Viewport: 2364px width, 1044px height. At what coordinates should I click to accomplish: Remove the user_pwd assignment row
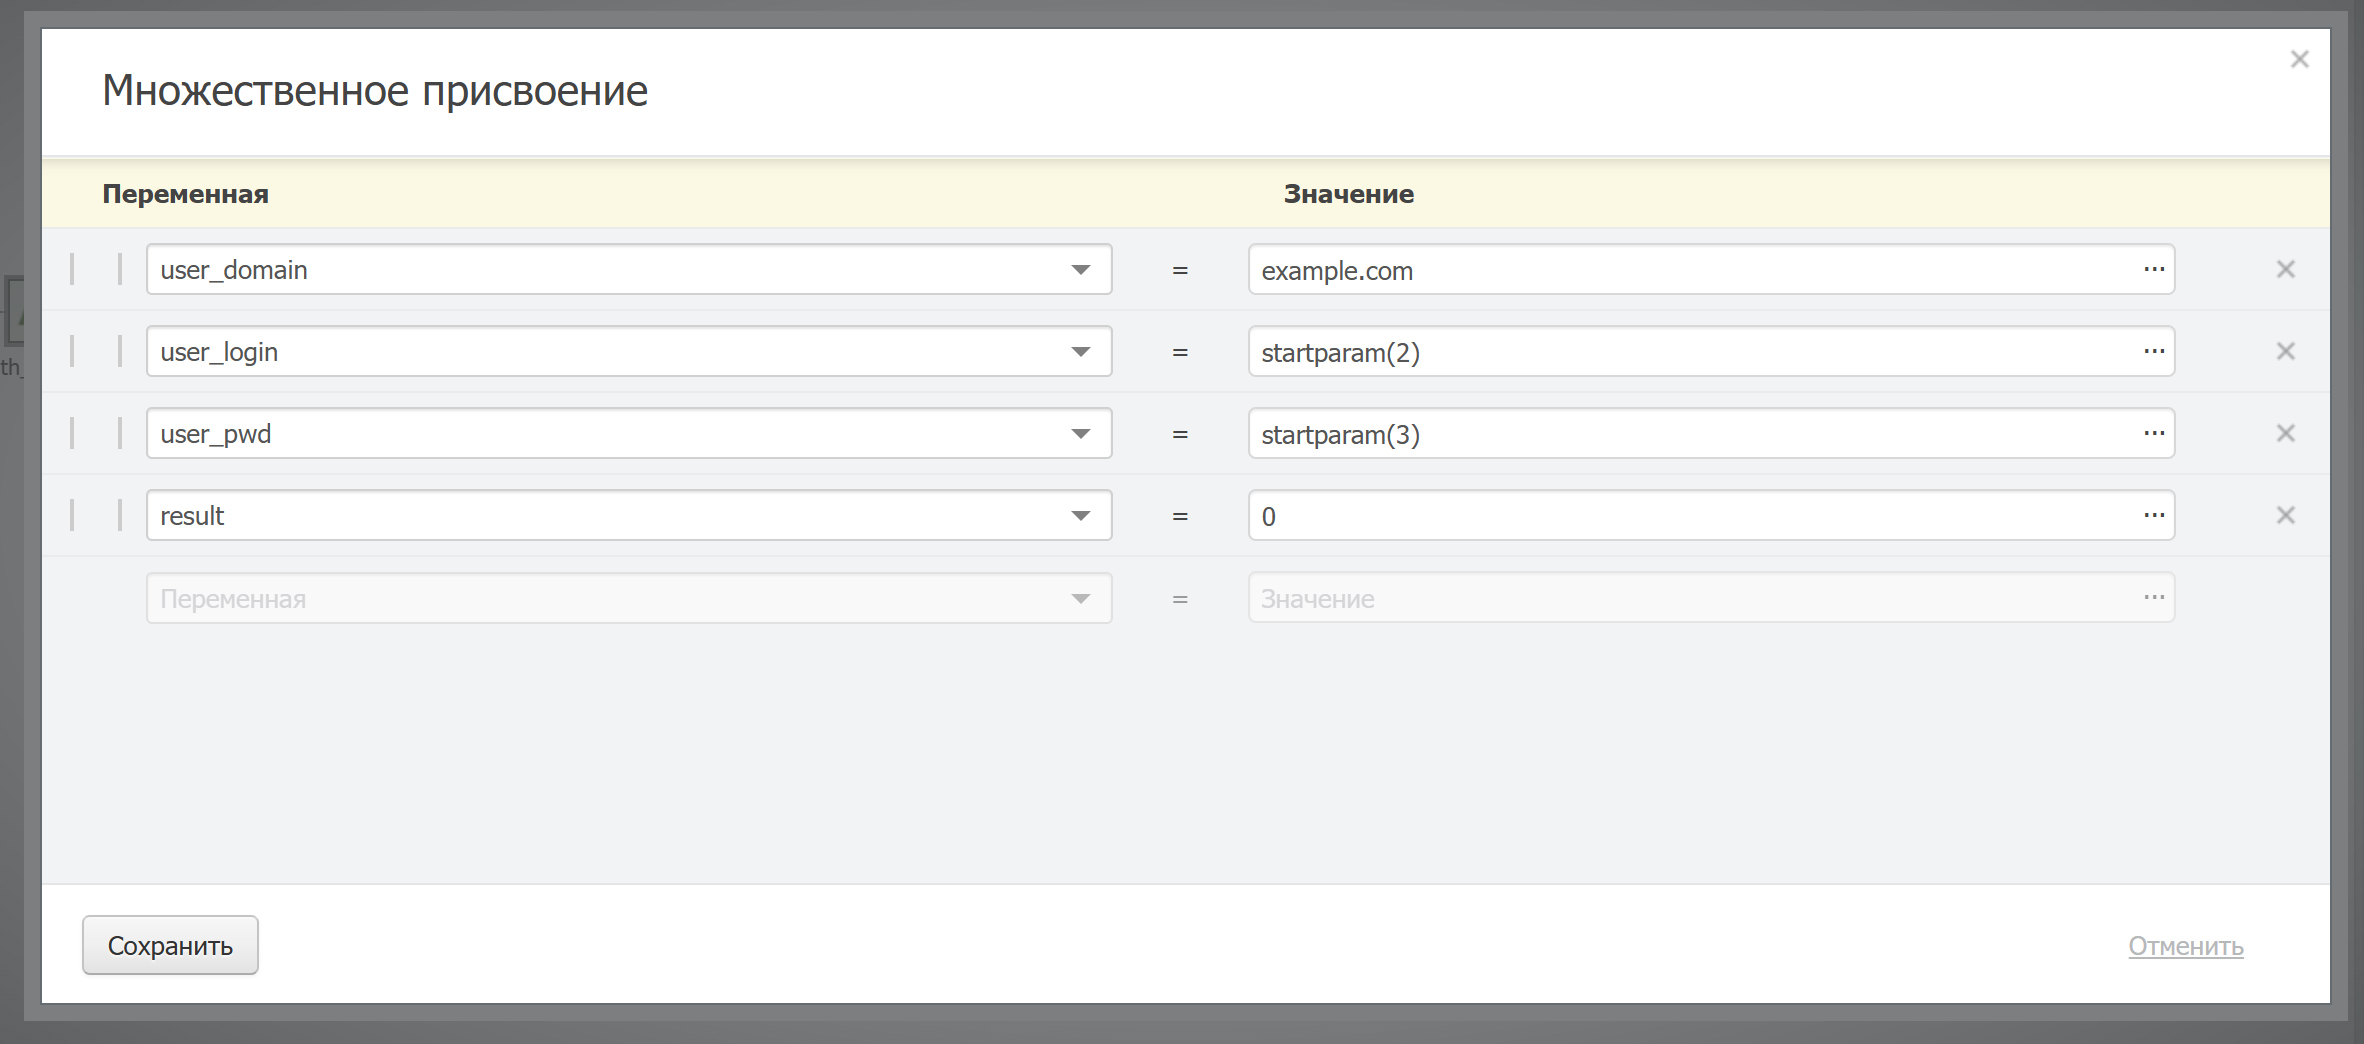pos(2285,433)
